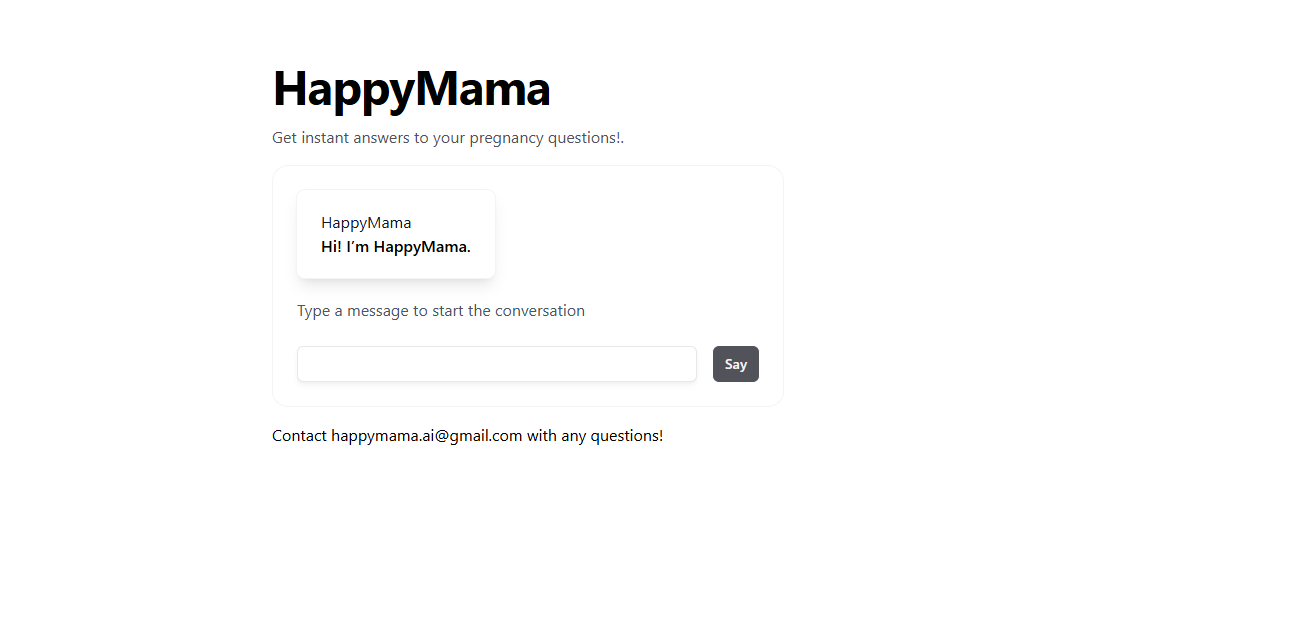Select the HappyMama sender name in the bubble
Screen dimensions: 1304x621
point(366,222)
